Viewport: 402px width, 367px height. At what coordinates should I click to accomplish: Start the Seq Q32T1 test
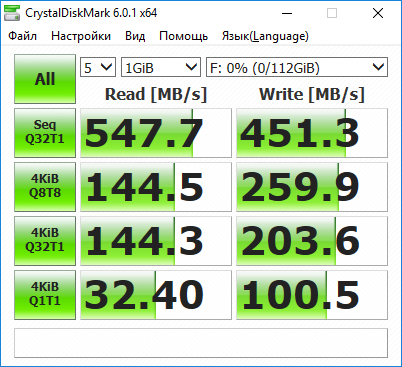[x=45, y=133]
